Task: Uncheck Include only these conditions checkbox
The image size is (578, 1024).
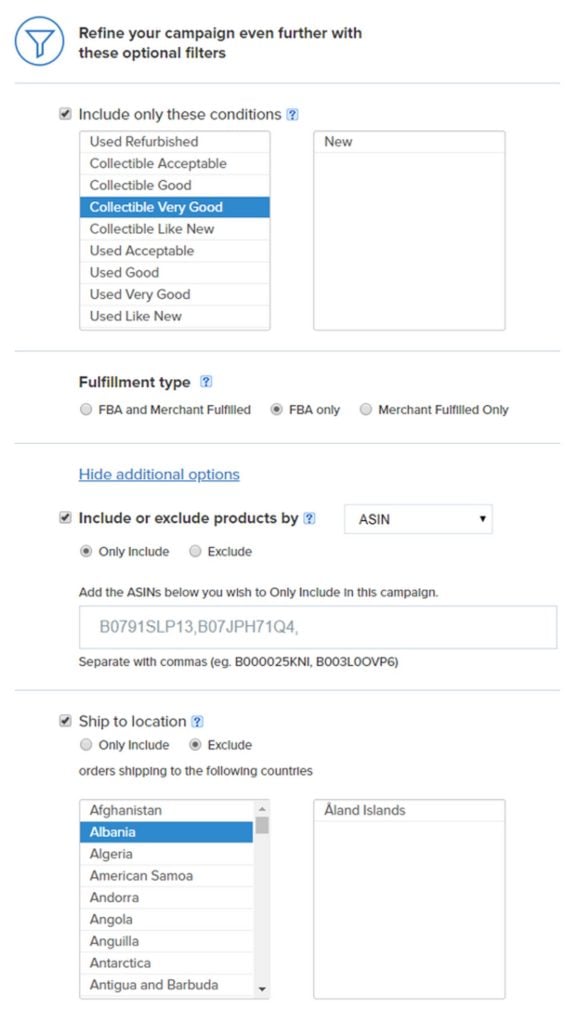Action: point(65,114)
